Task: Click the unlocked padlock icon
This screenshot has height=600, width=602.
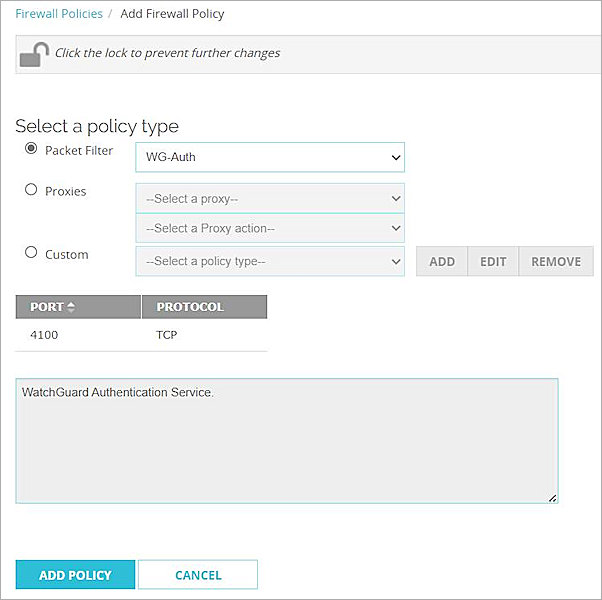Action: 34,55
